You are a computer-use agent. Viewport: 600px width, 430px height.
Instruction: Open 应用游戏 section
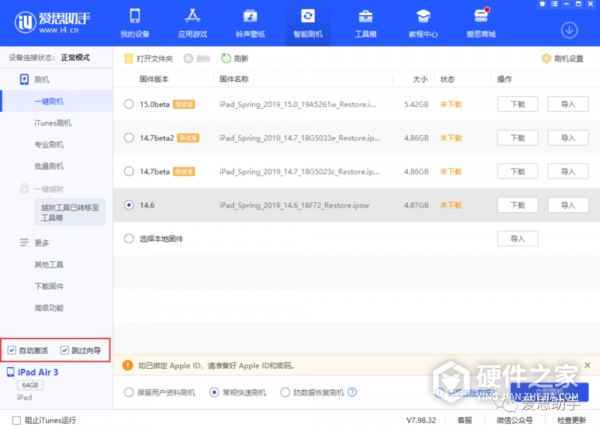192,23
